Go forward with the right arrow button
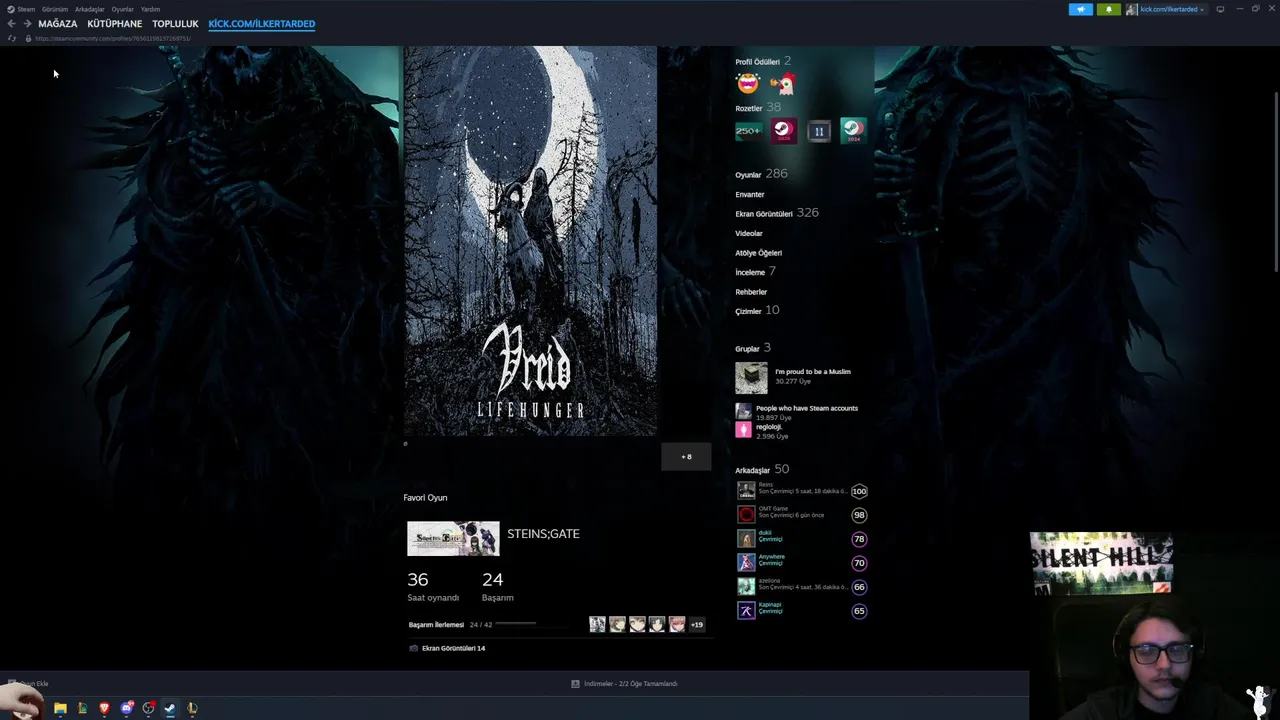The height and width of the screenshot is (720, 1280). (26, 23)
